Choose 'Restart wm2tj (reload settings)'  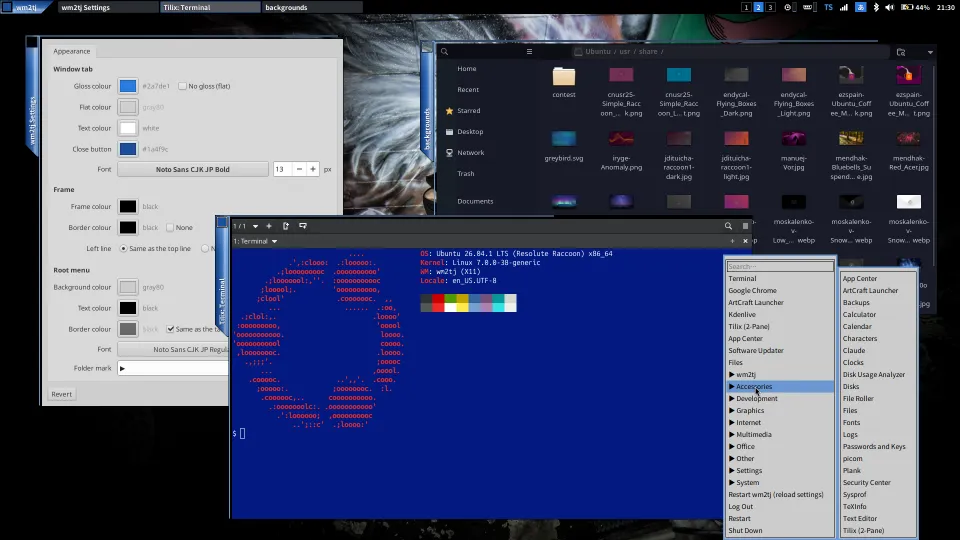779,495
